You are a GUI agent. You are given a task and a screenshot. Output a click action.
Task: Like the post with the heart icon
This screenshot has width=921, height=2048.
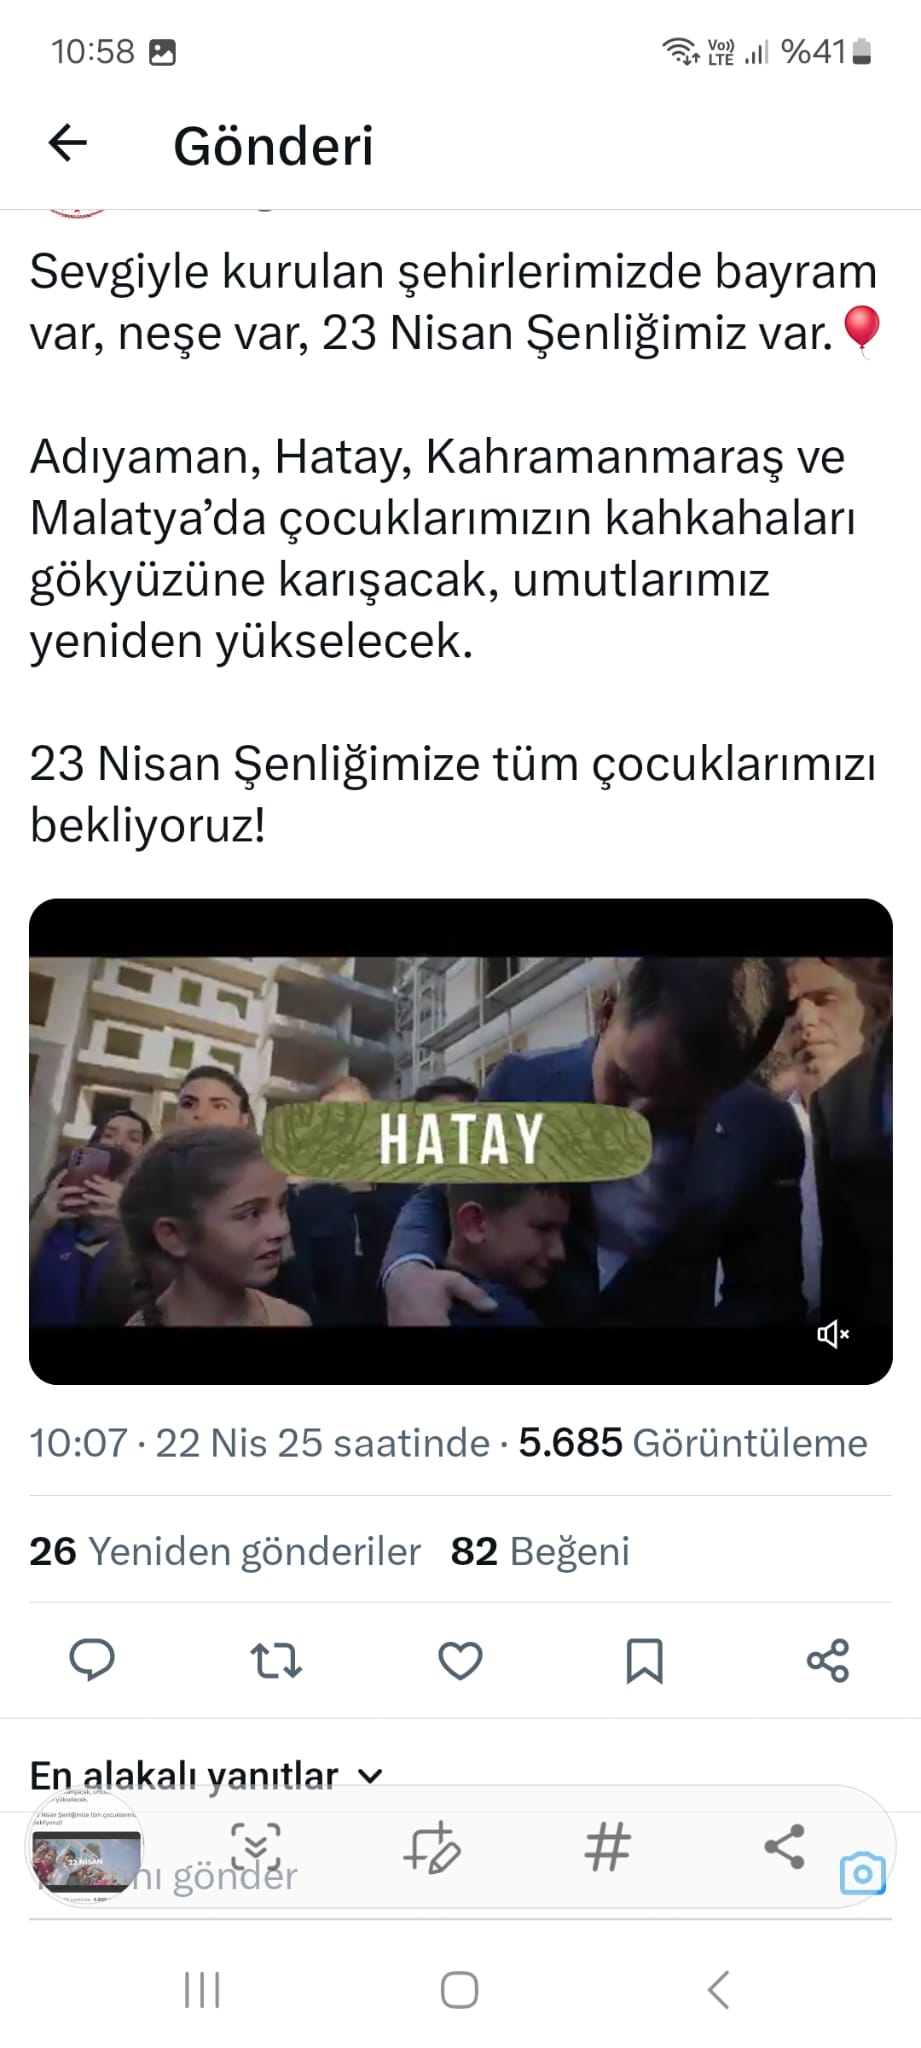[460, 1661]
